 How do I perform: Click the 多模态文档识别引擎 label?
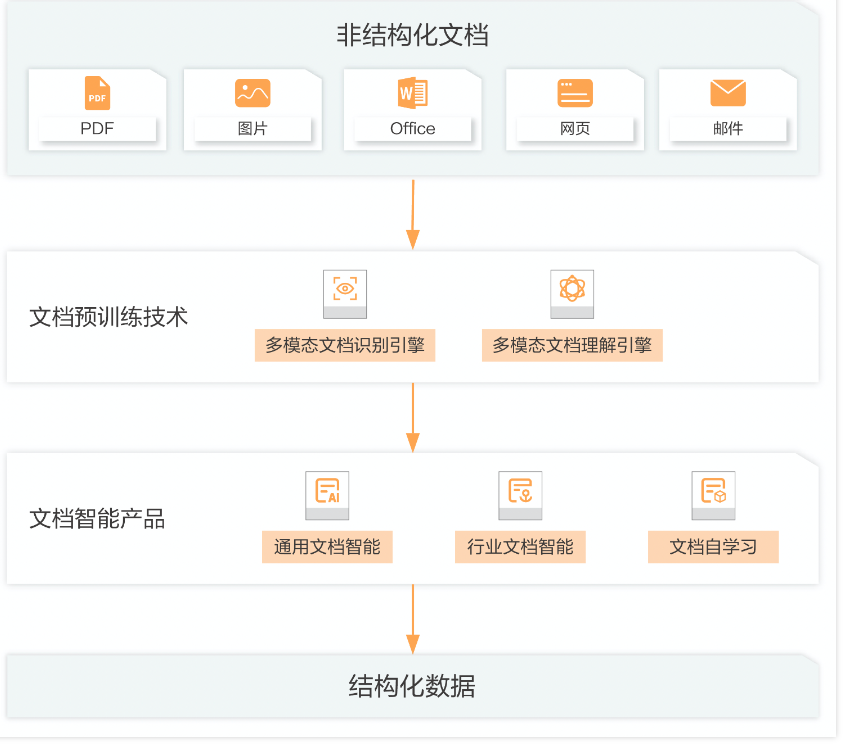click(x=345, y=345)
